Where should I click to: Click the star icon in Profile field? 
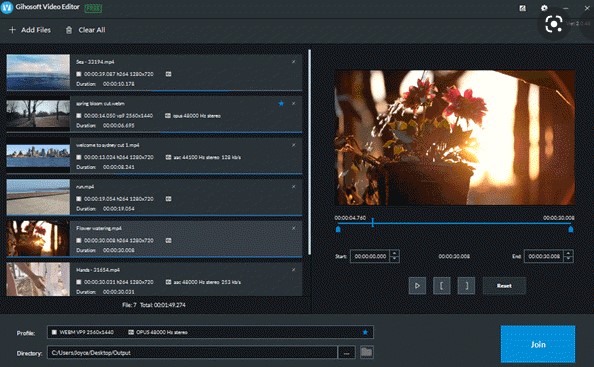pyautogui.click(x=365, y=332)
